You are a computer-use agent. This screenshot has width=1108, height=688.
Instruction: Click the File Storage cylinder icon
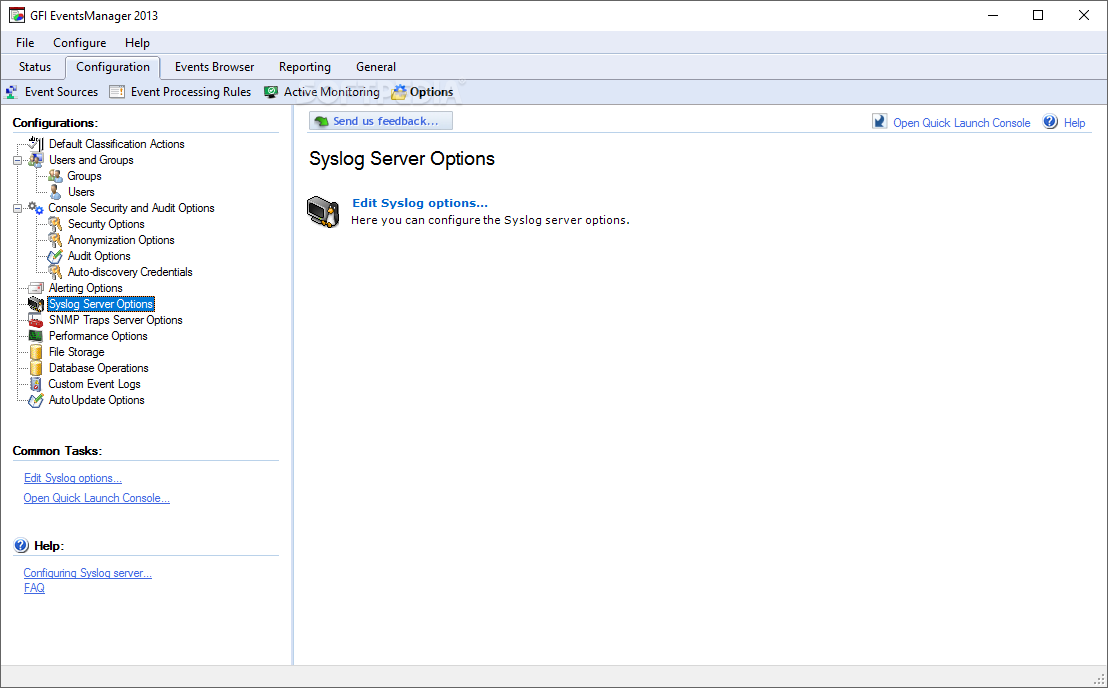point(35,352)
